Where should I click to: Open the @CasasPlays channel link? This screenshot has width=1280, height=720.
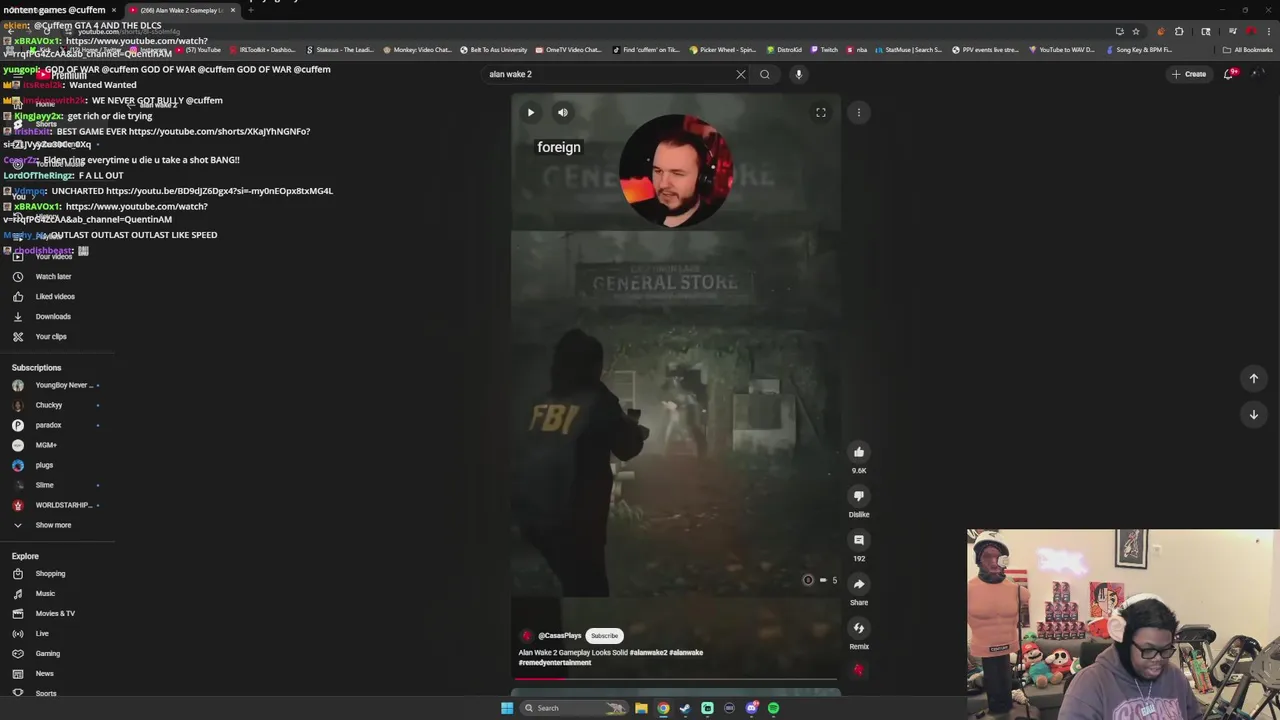coord(559,636)
